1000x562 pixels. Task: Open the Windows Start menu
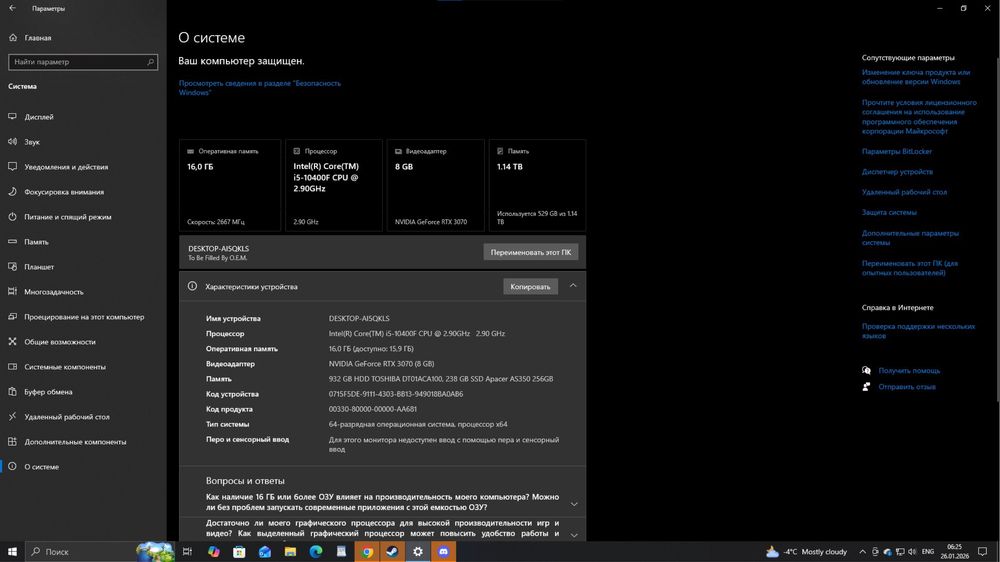pyautogui.click(x=12, y=551)
